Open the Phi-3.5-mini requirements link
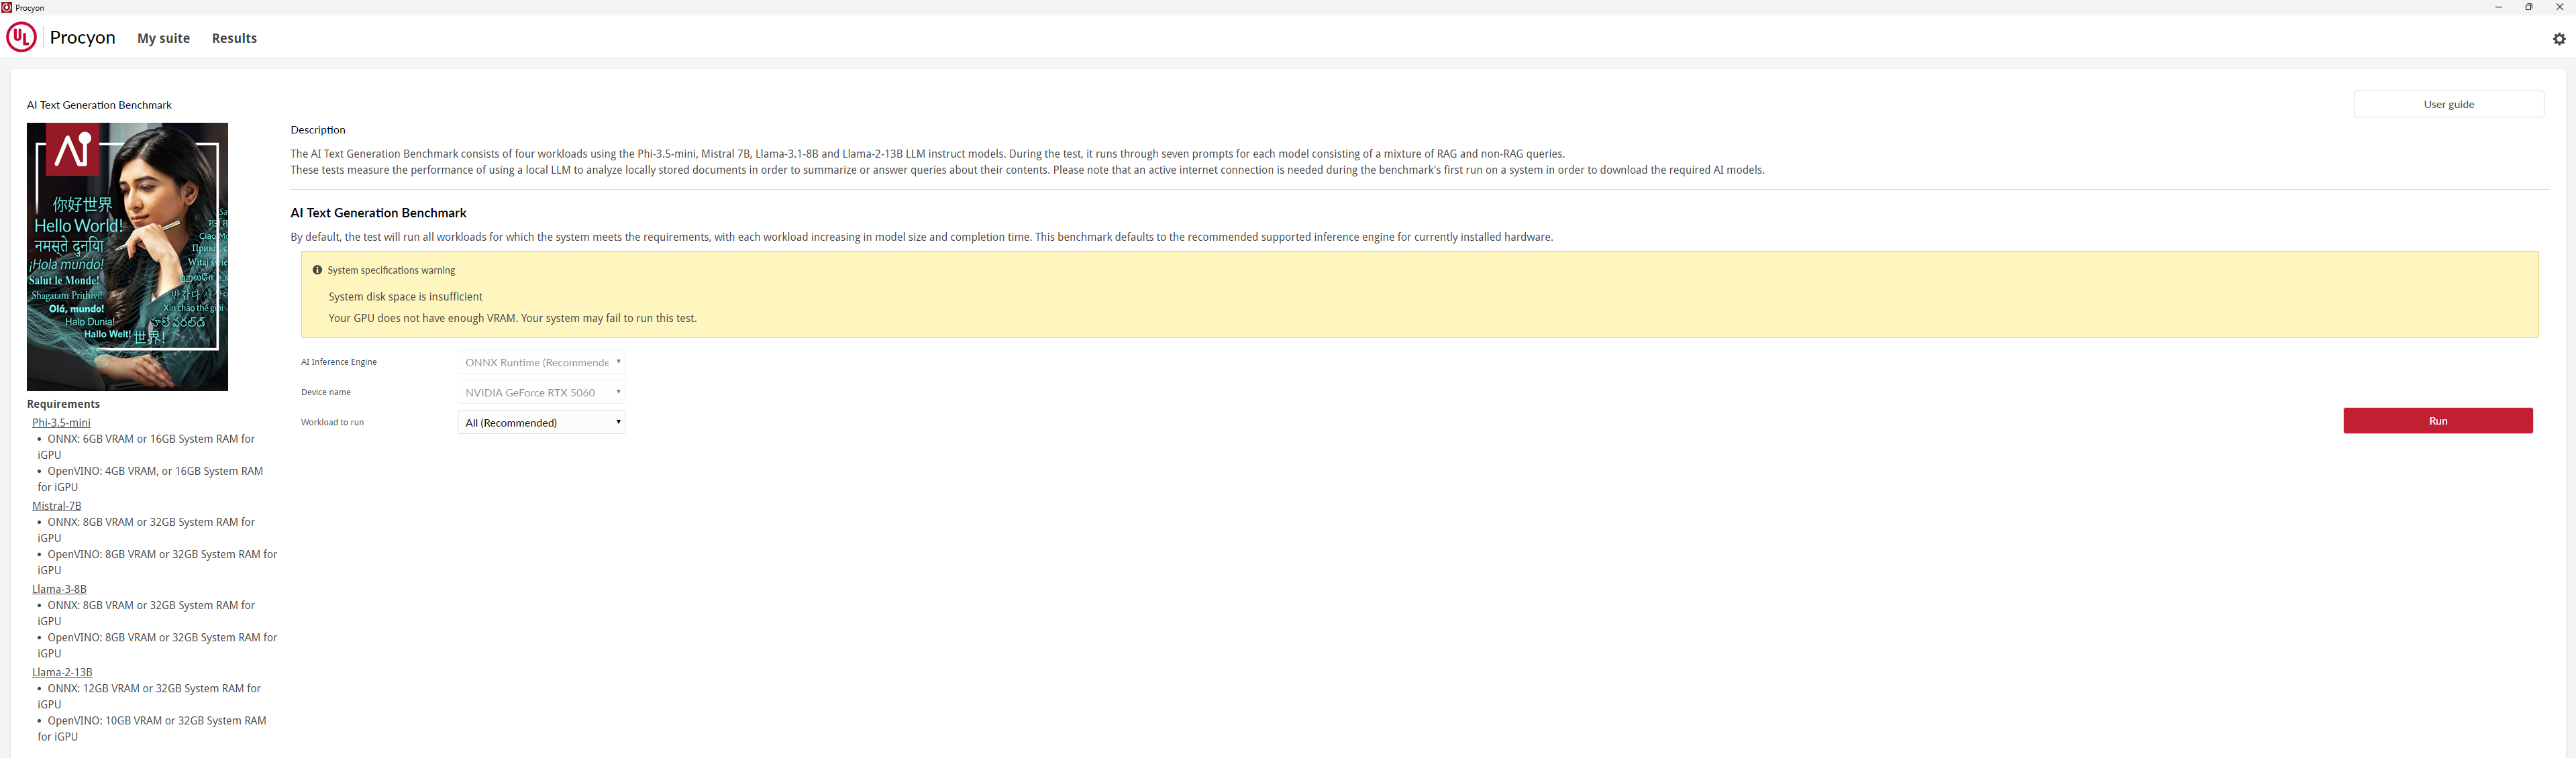Screen dimensions: 2576x758 point(61,423)
